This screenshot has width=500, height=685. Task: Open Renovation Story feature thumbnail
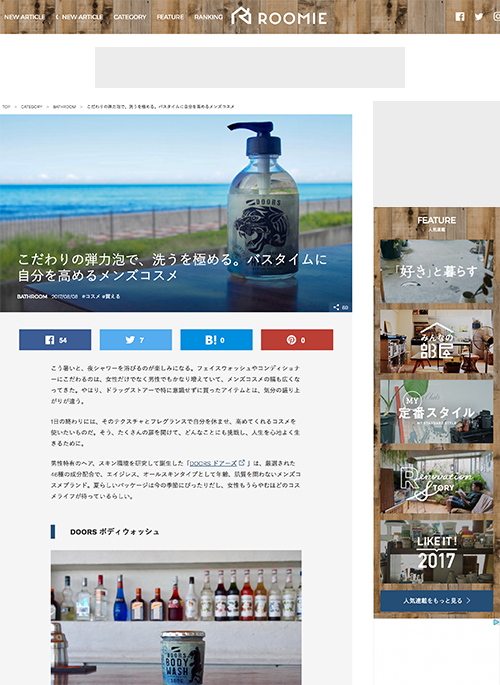pyautogui.click(x=437, y=482)
